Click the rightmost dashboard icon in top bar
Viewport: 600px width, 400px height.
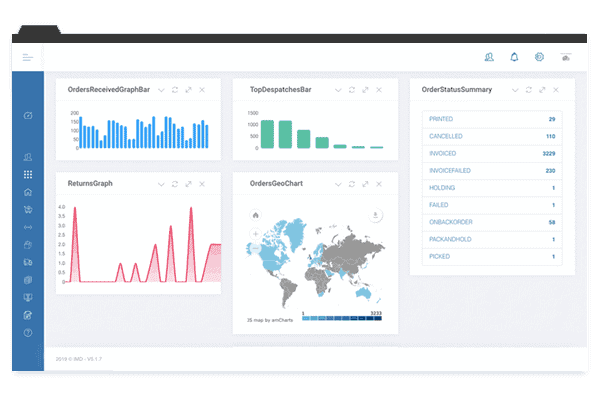(x=566, y=57)
